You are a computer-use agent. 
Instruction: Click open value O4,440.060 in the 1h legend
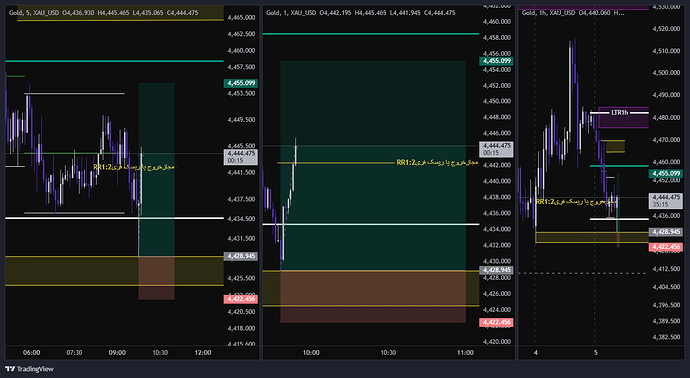point(594,13)
